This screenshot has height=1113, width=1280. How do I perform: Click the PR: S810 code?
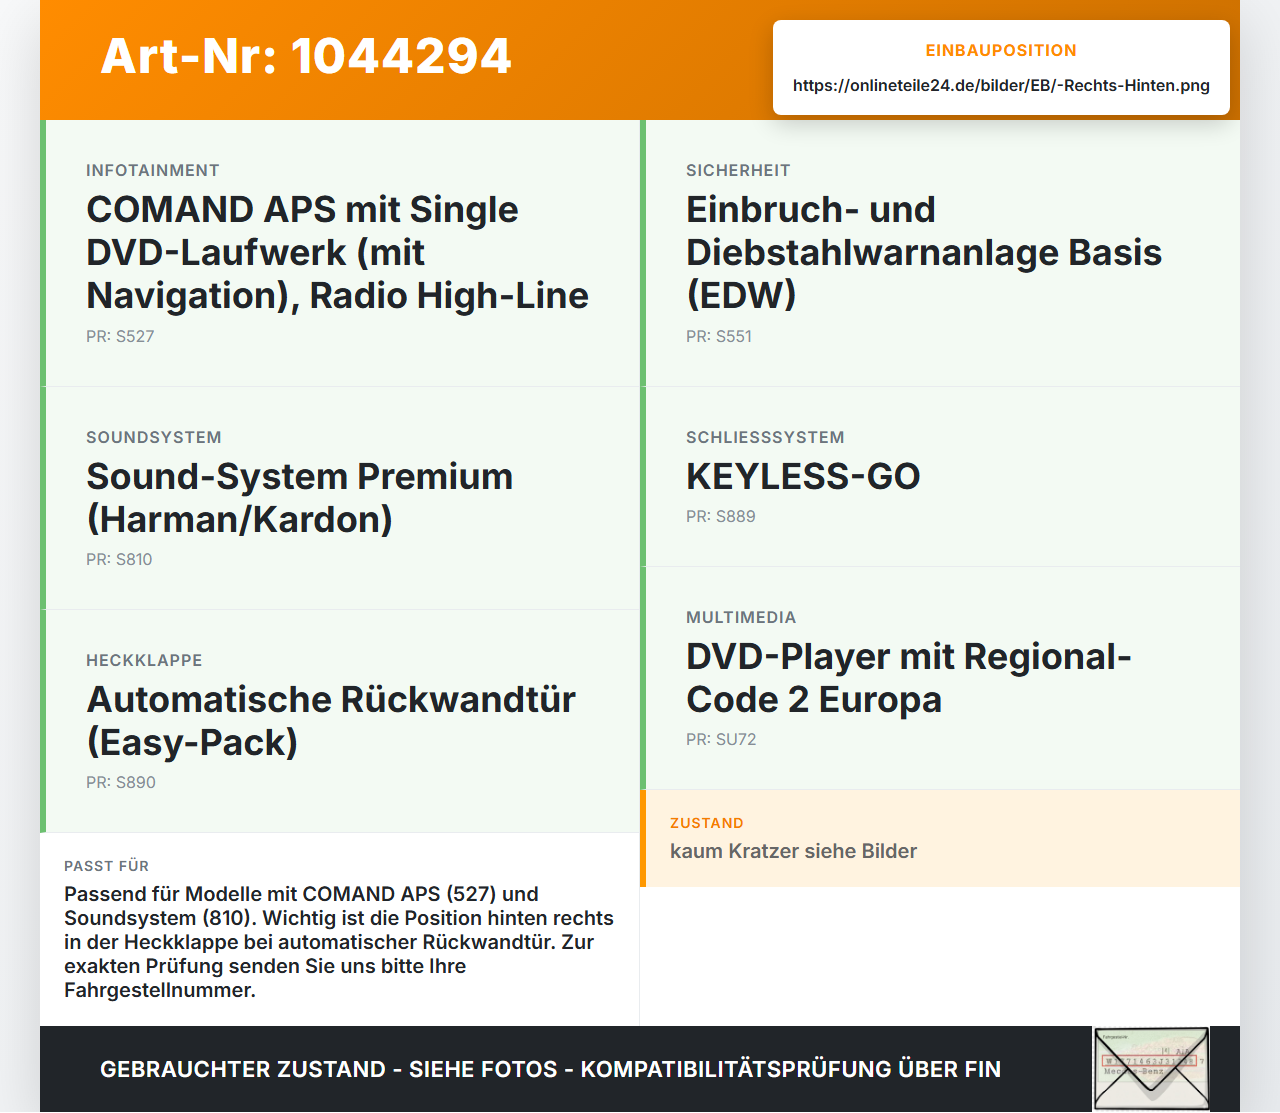119,559
